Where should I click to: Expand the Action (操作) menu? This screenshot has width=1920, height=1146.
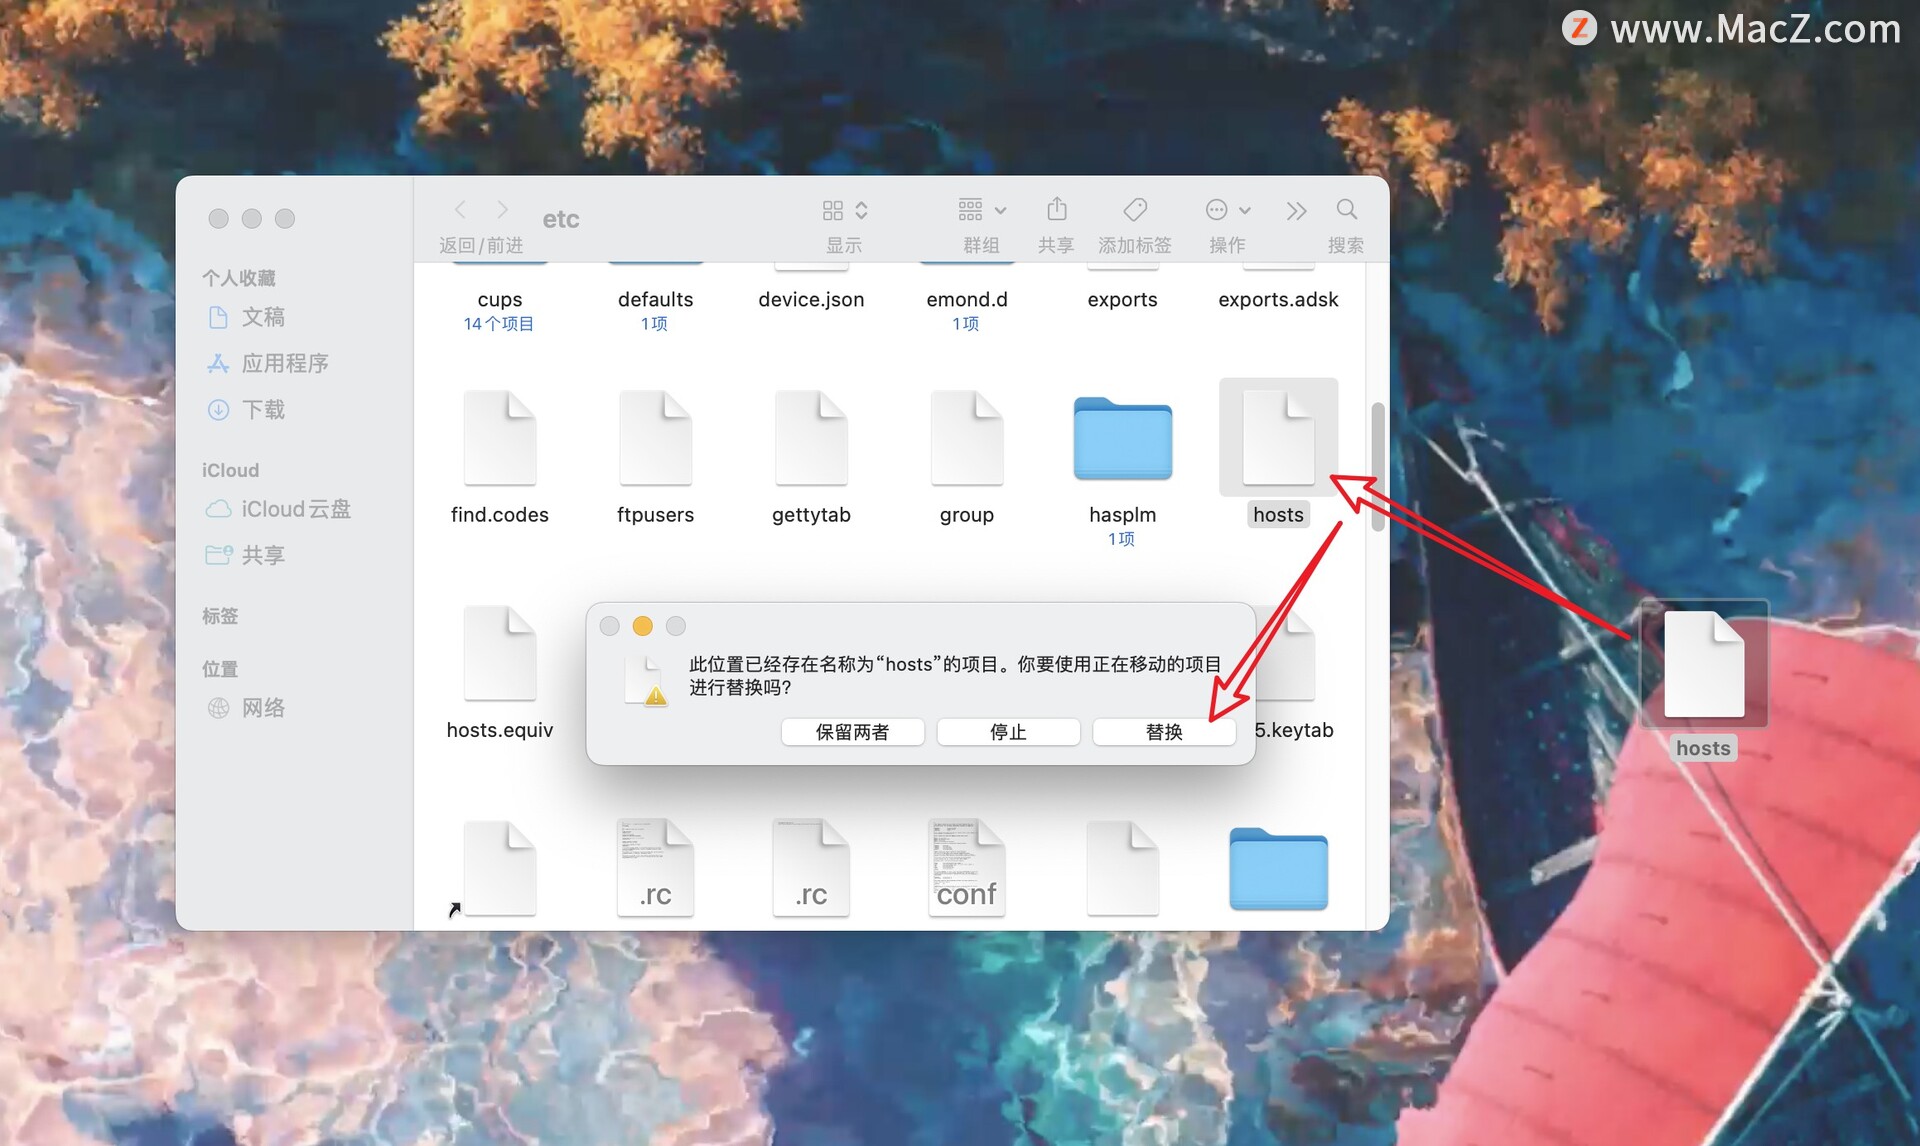pyautogui.click(x=1226, y=210)
